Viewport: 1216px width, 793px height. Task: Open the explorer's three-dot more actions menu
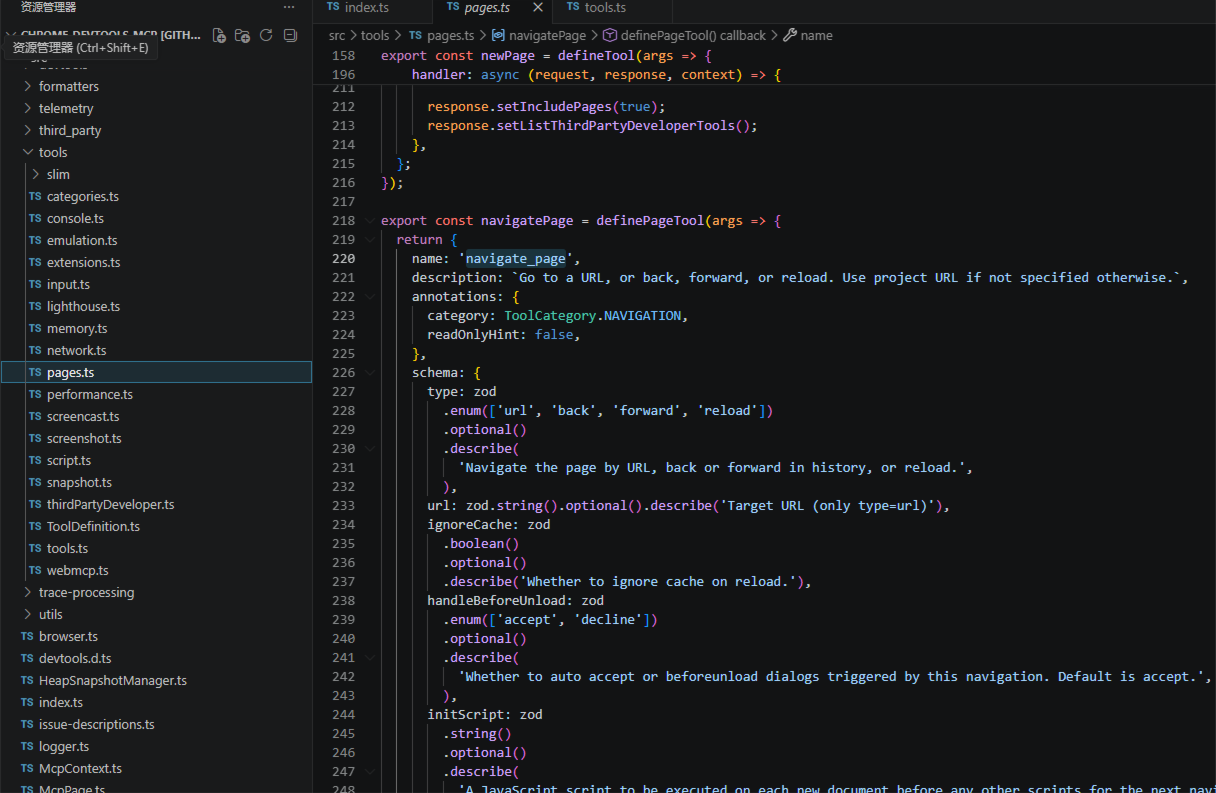(289, 7)
